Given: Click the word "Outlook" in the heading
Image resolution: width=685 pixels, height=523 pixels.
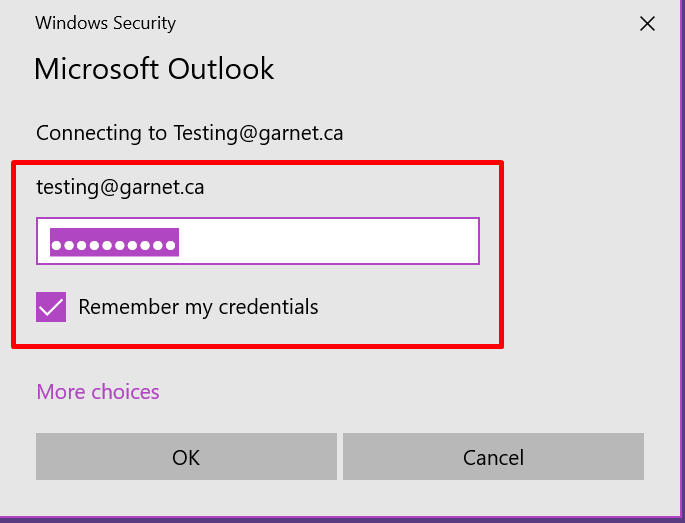Looking at the screenshot, I should 220,69.
